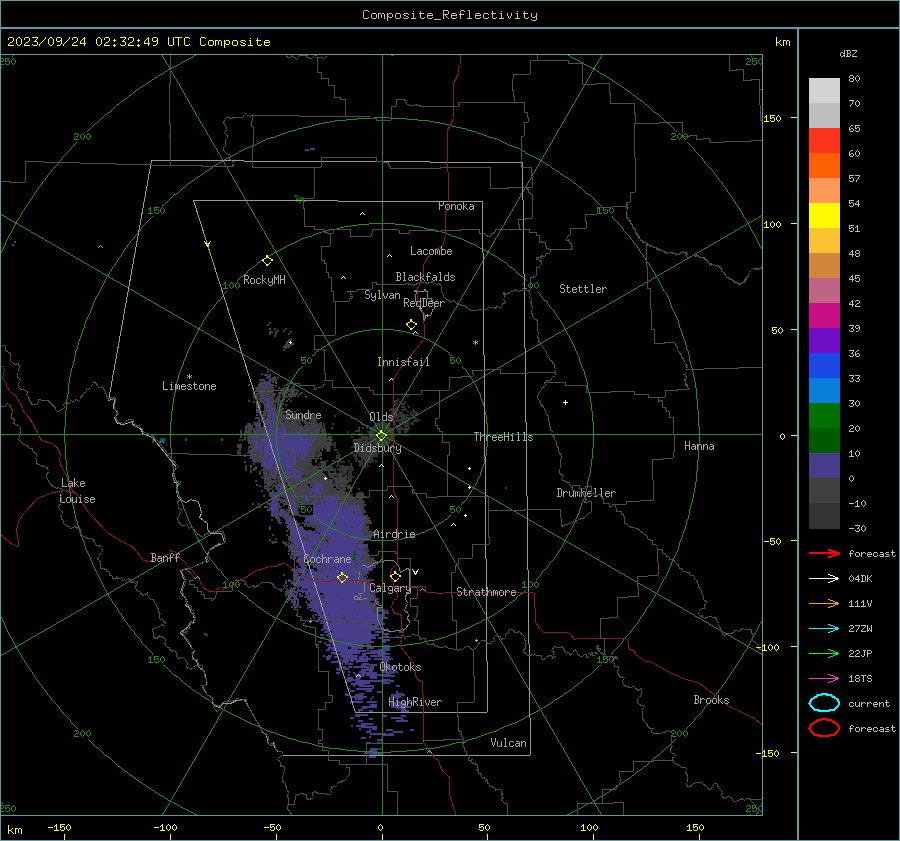Pick the red 60–65 dBZ swatch

coord(824,141)
